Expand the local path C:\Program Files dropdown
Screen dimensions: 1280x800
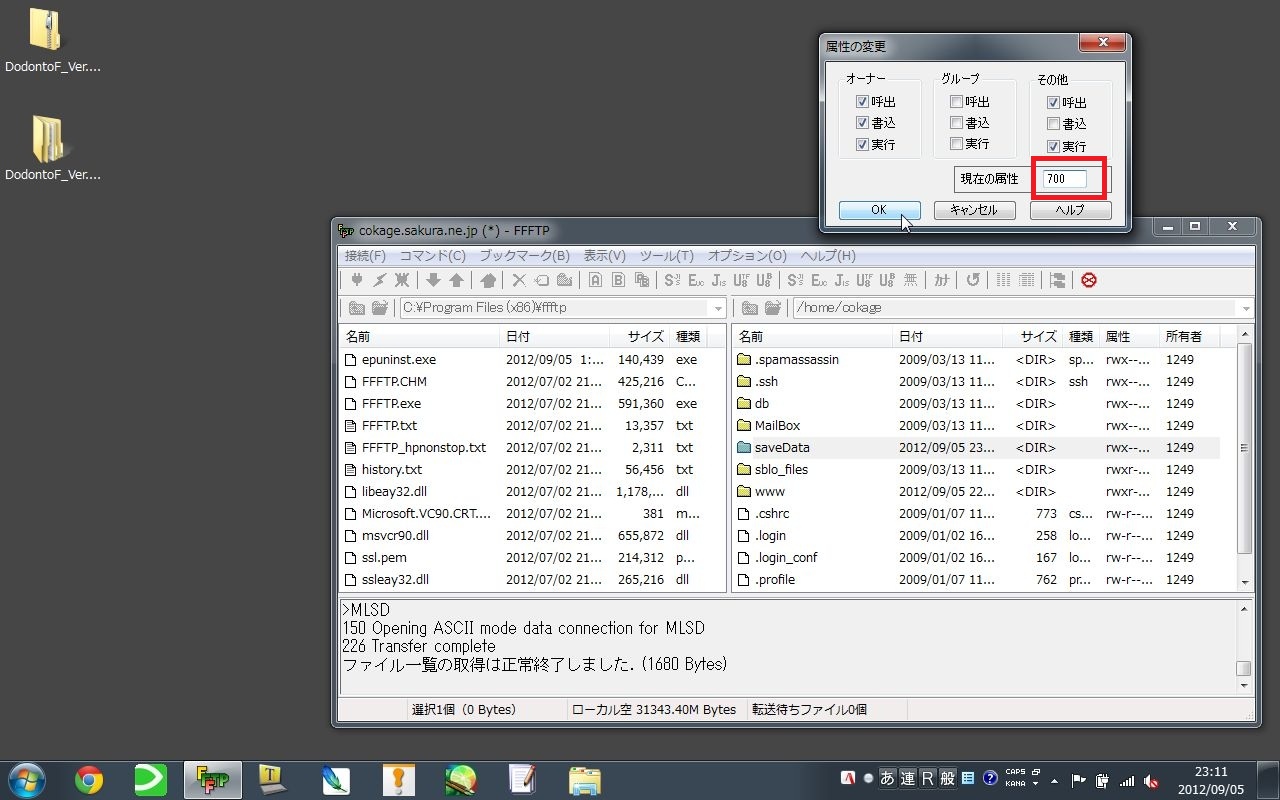717,308
